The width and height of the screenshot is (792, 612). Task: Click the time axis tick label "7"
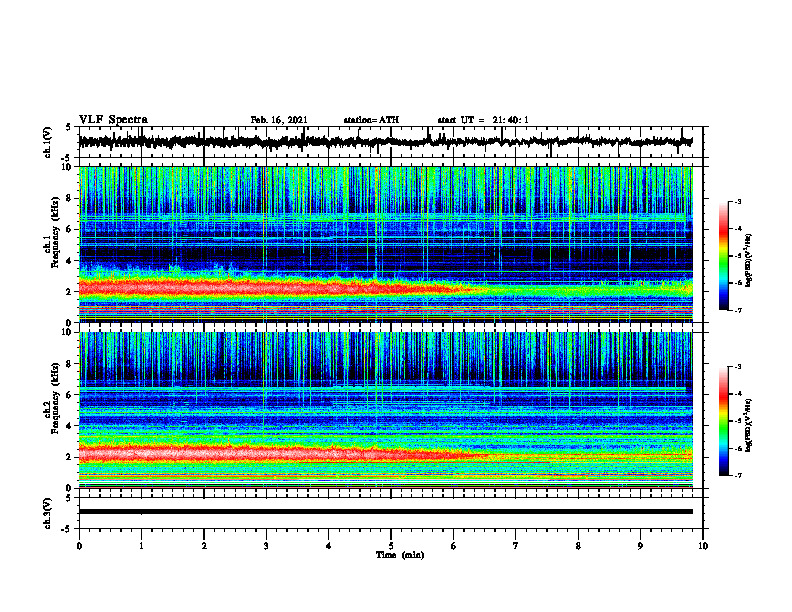pos(516,546)
